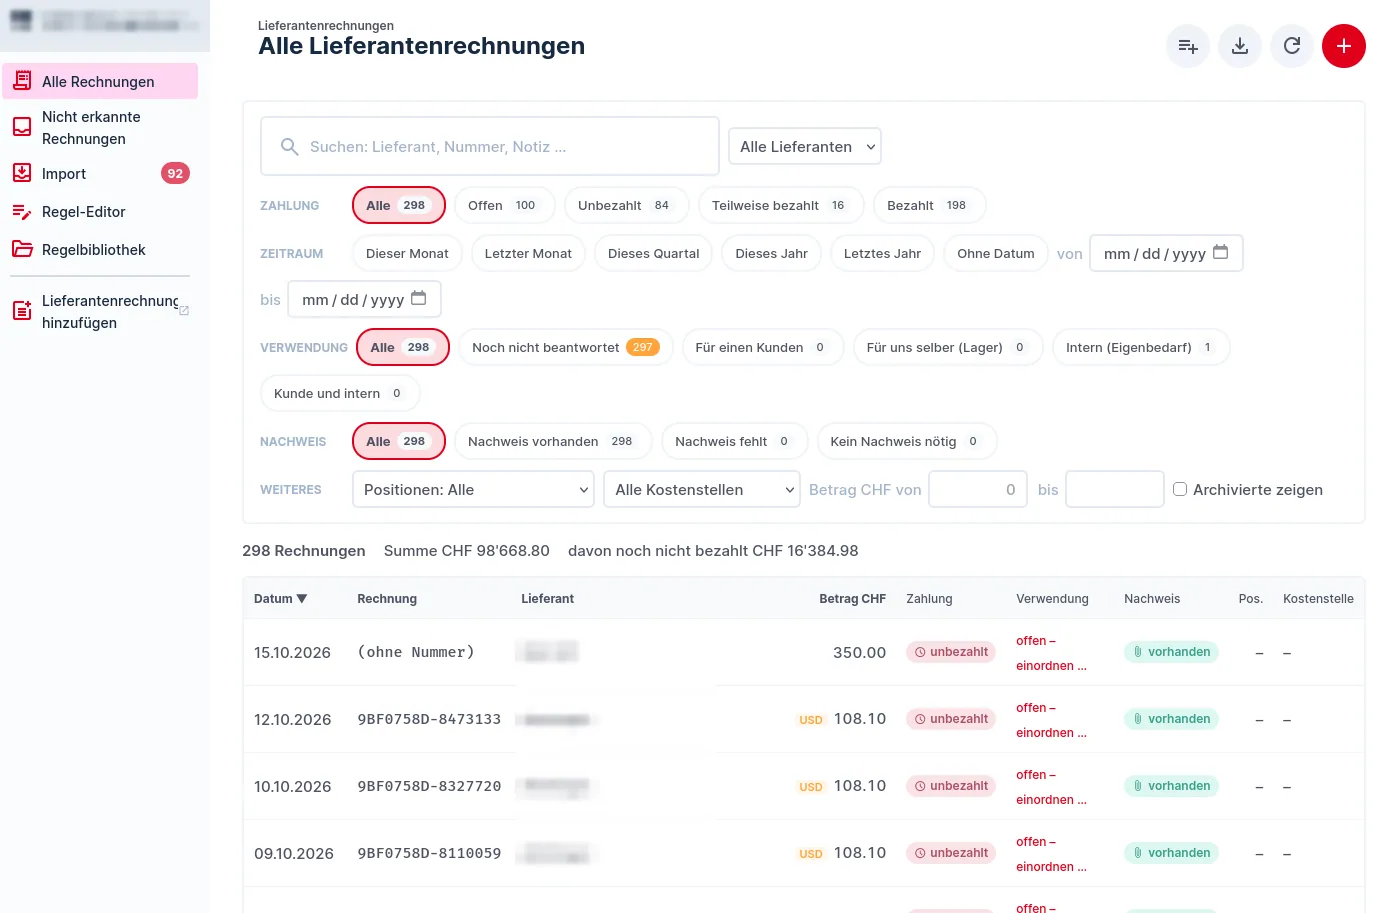Sort by Datum column header

click(x=280, y=599)
